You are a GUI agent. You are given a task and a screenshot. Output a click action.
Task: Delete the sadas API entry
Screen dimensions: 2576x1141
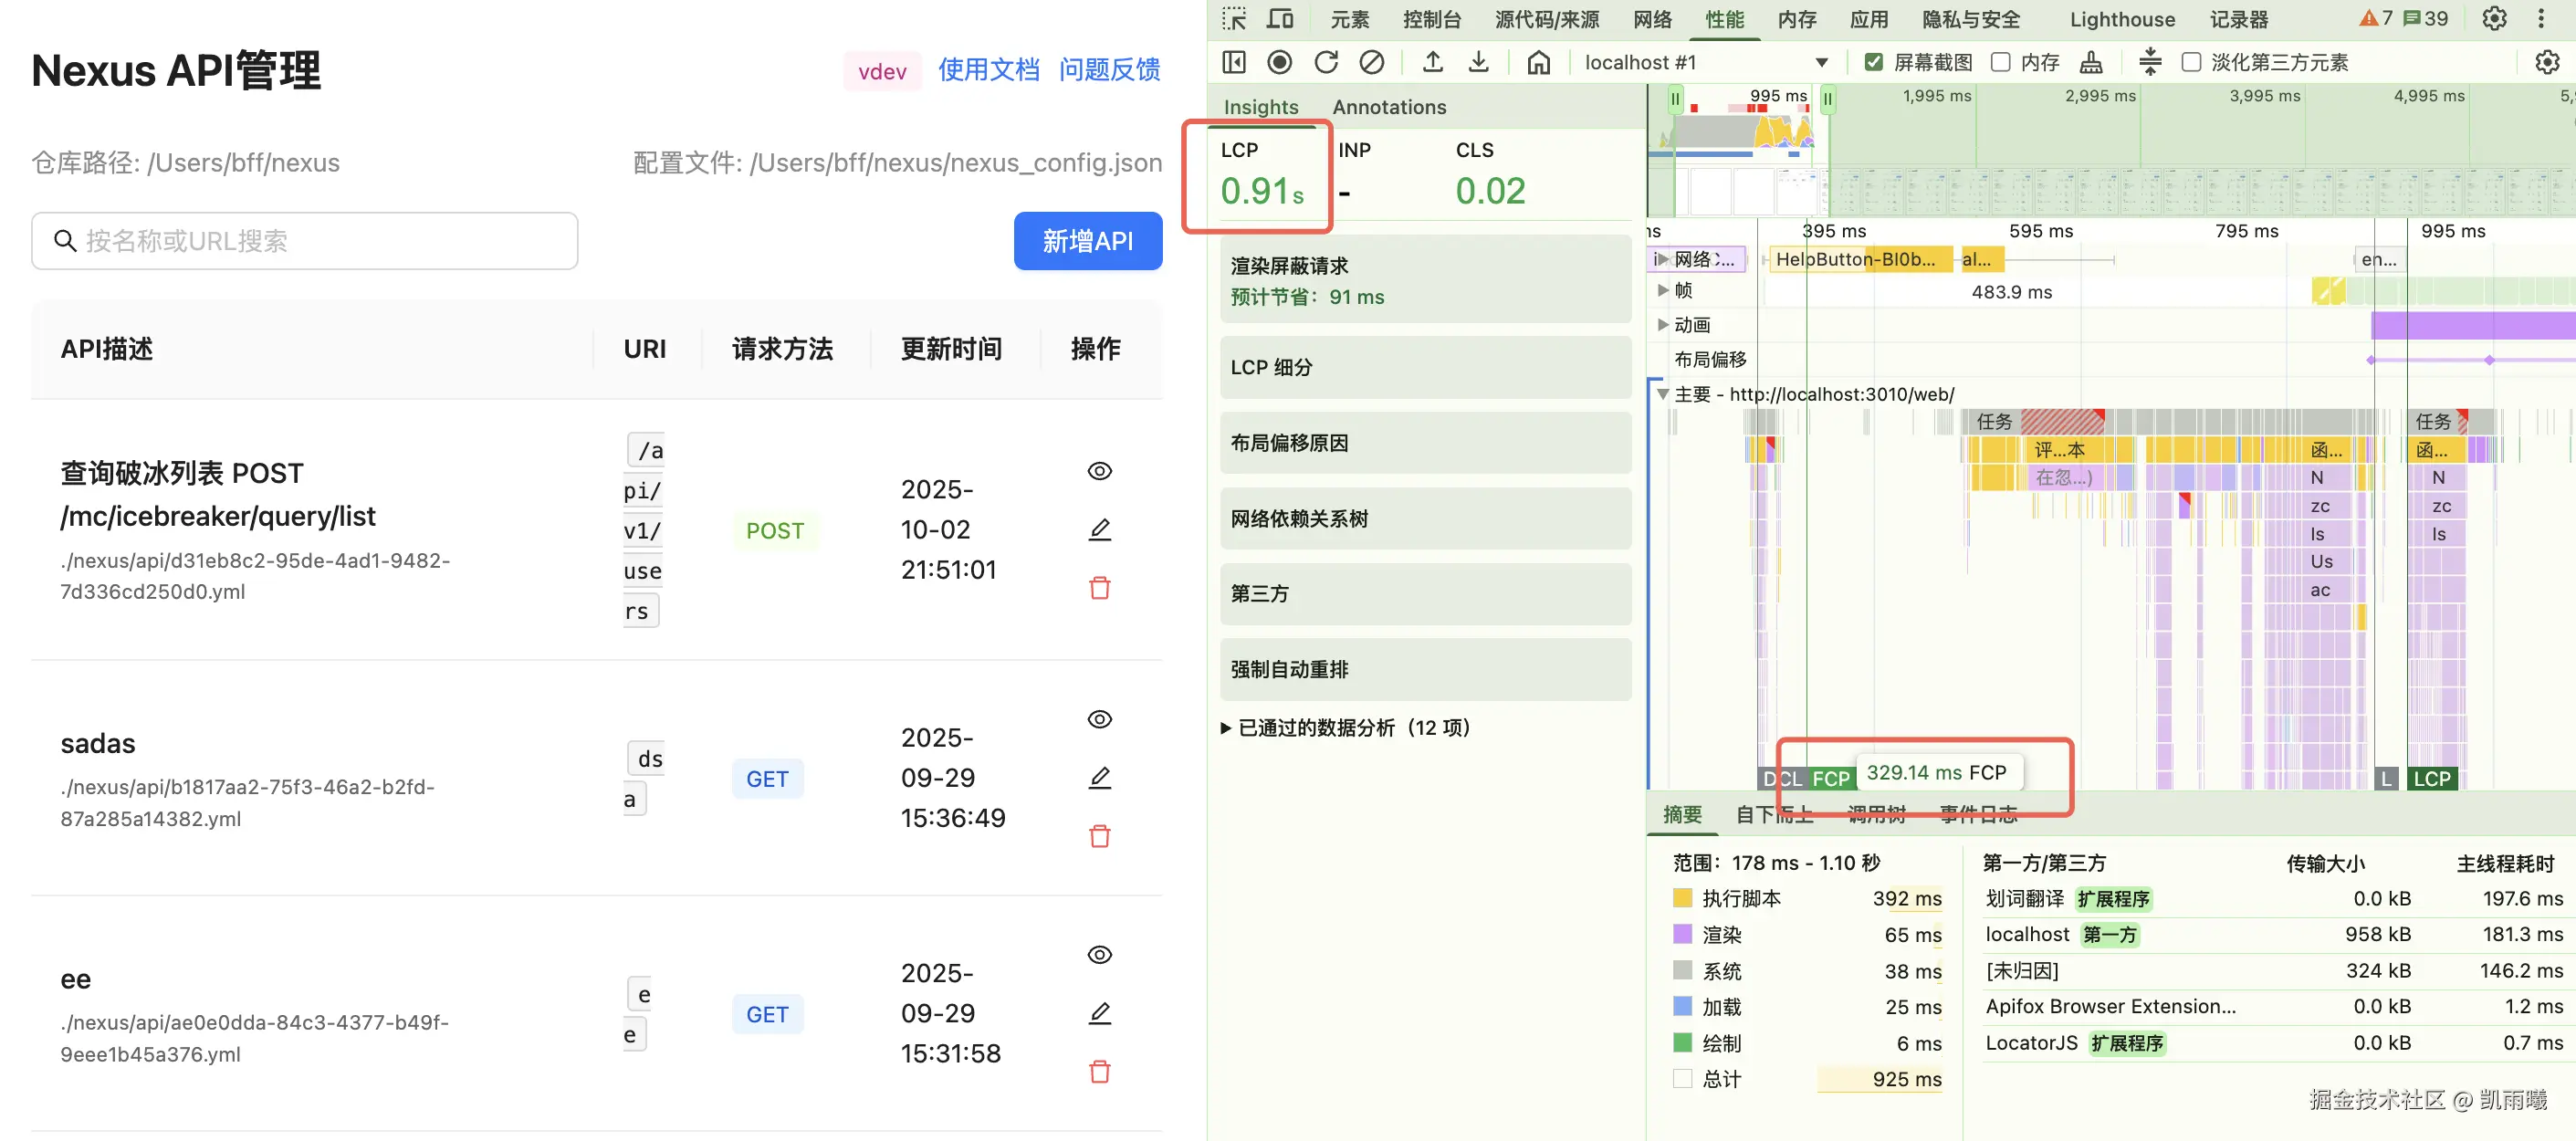[1099, 836]
